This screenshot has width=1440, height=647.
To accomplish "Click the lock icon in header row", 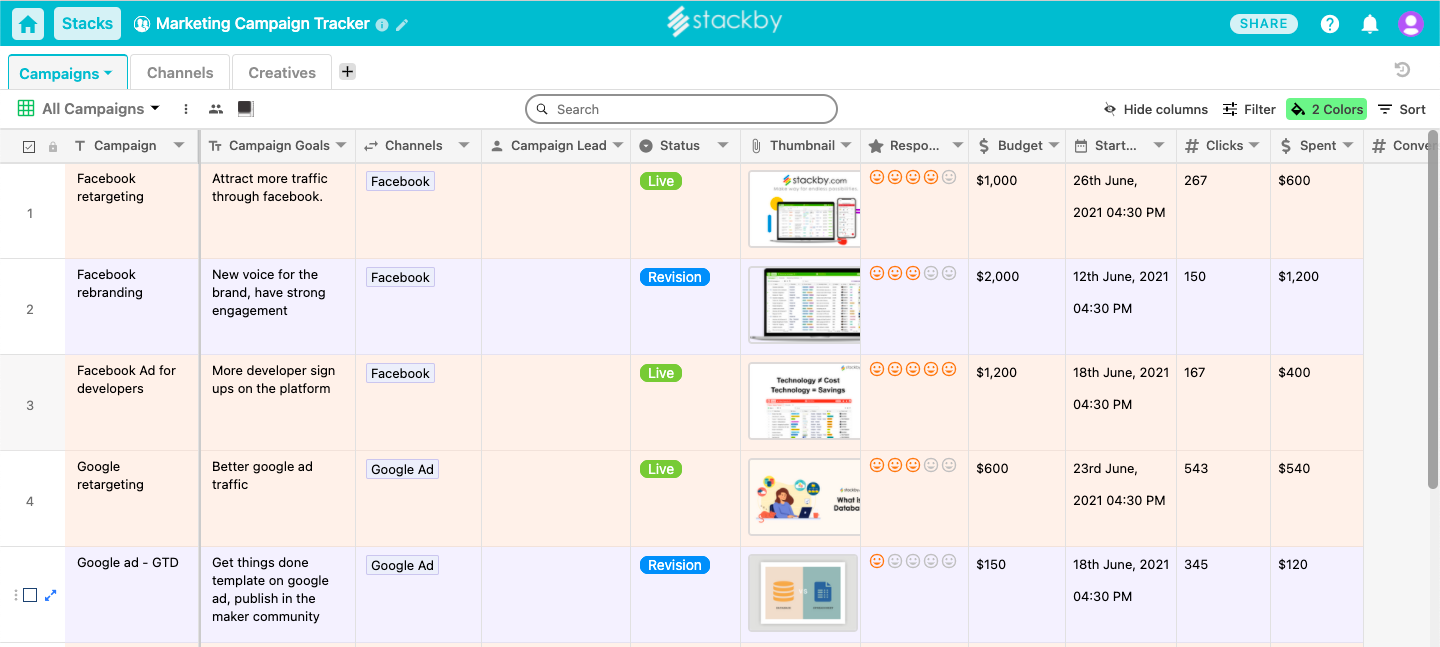I will click(53, 146).
